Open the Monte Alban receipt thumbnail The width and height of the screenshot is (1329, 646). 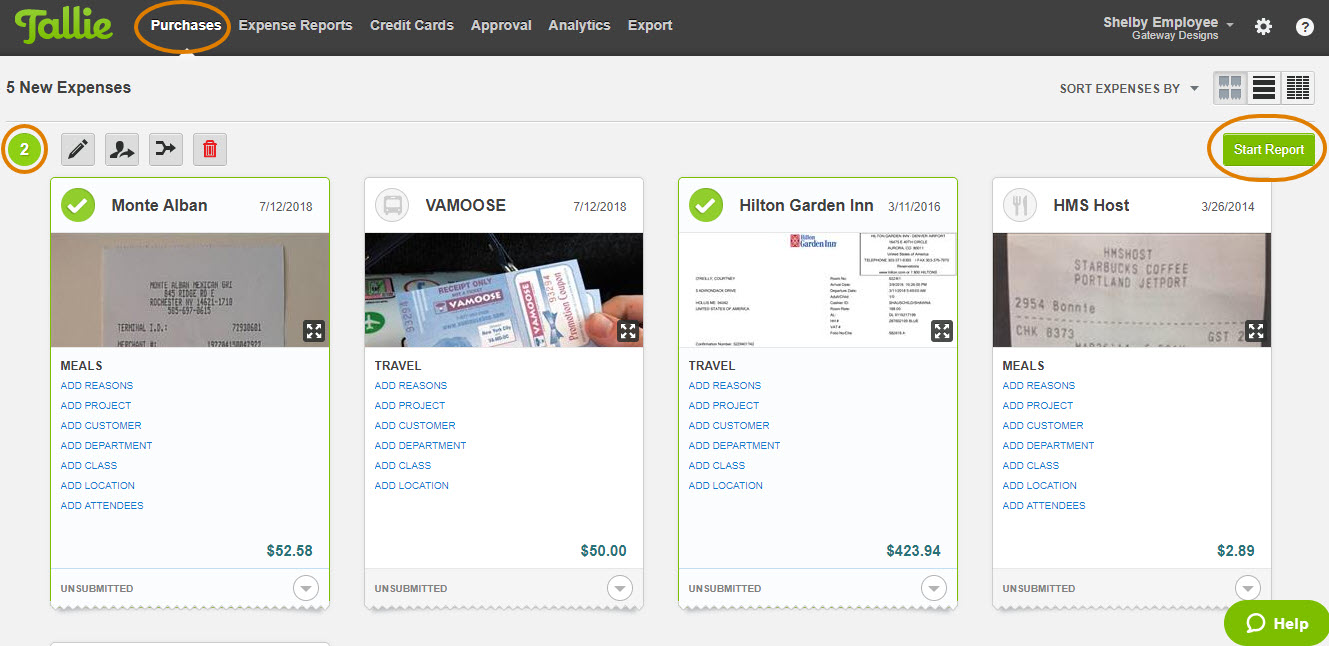190,290
